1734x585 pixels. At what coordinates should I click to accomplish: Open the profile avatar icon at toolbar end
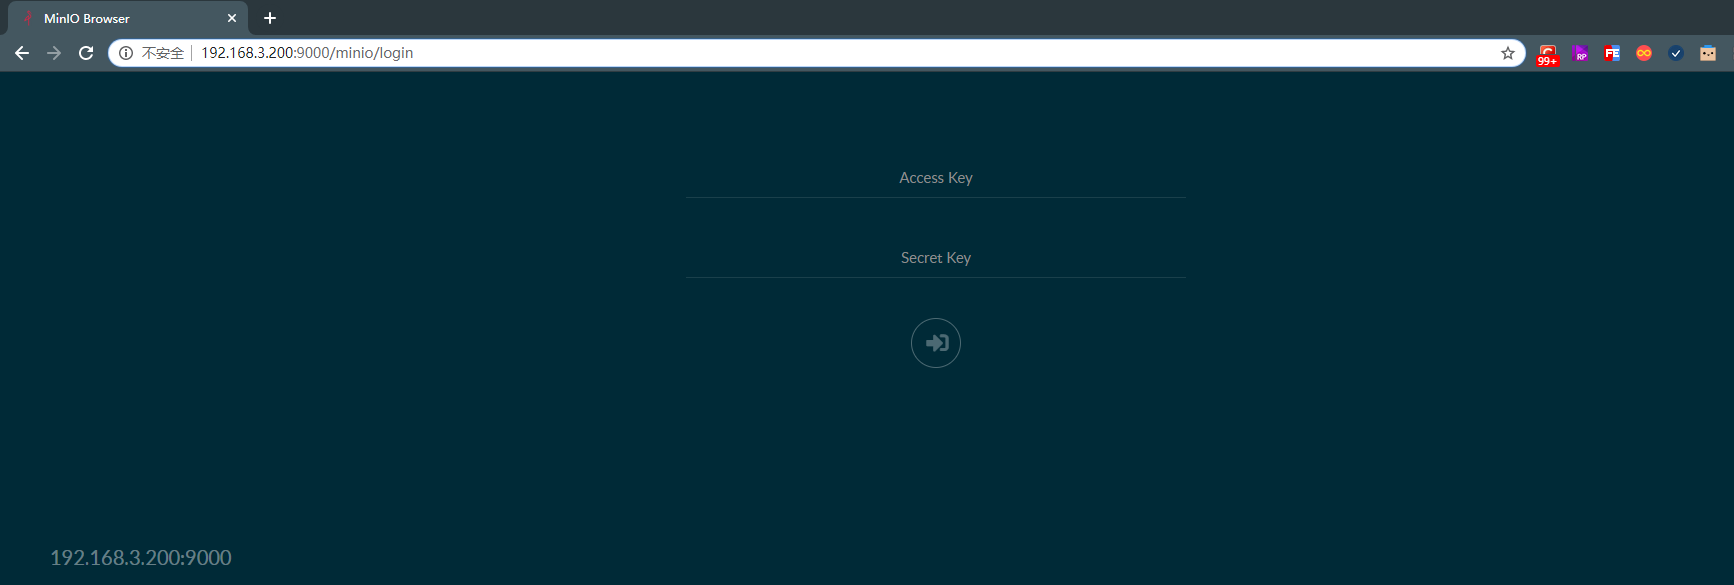point(1708,54)
